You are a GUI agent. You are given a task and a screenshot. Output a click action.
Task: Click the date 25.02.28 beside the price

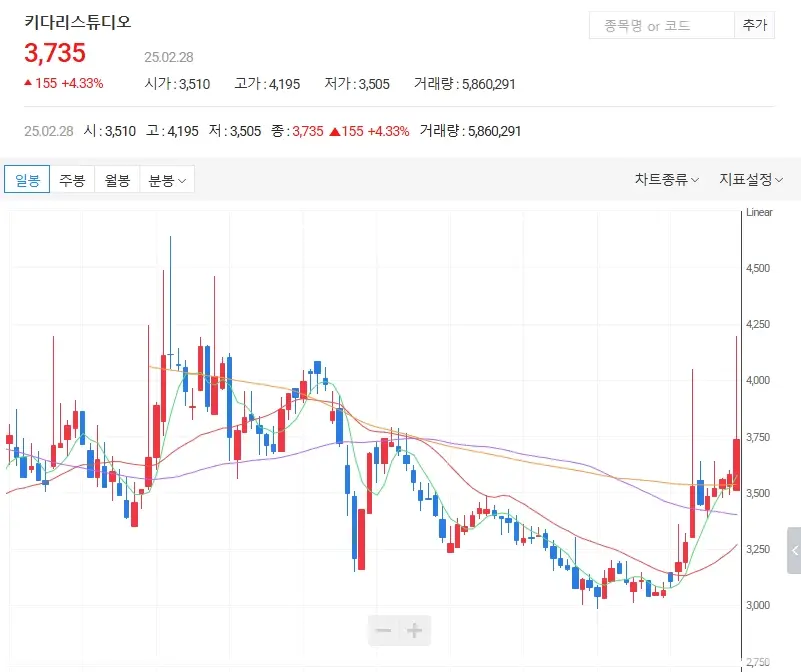point(169,57)
